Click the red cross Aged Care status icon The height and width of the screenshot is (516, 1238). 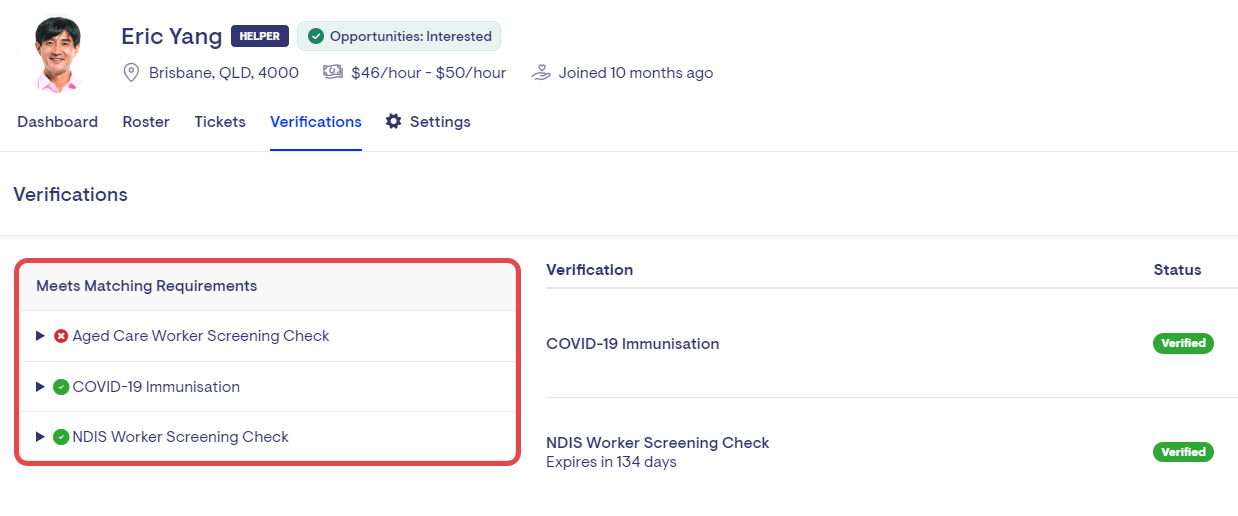pos(61,336)
